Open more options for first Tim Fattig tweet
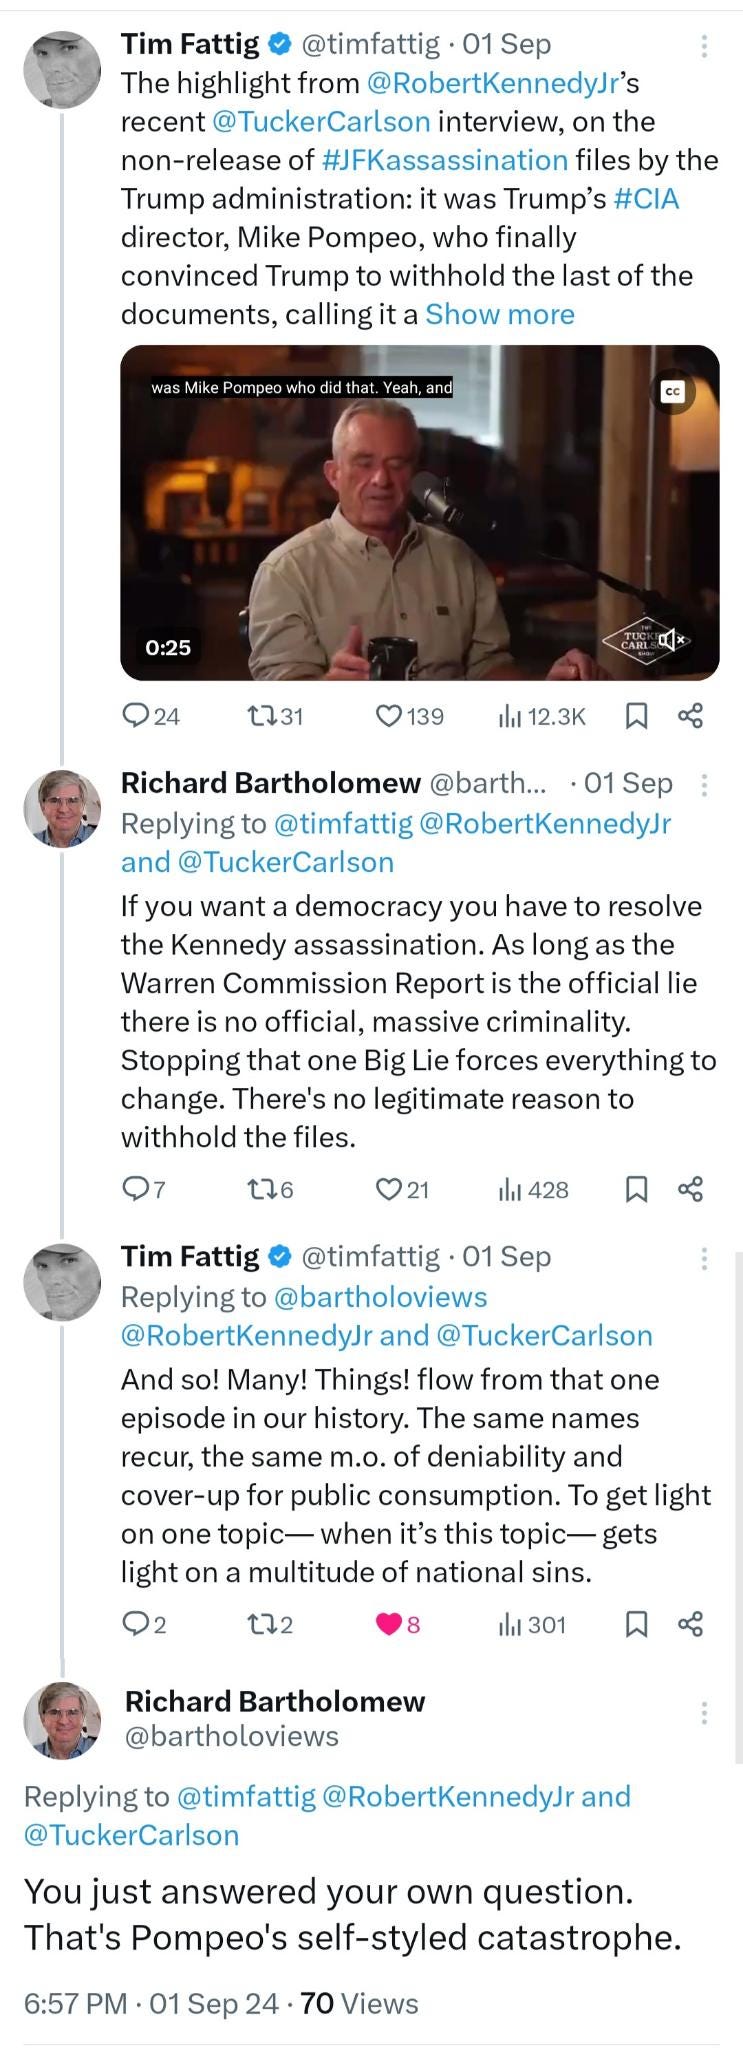The height and width of the screenshot is (2048, 743). (x=704, y=46)
